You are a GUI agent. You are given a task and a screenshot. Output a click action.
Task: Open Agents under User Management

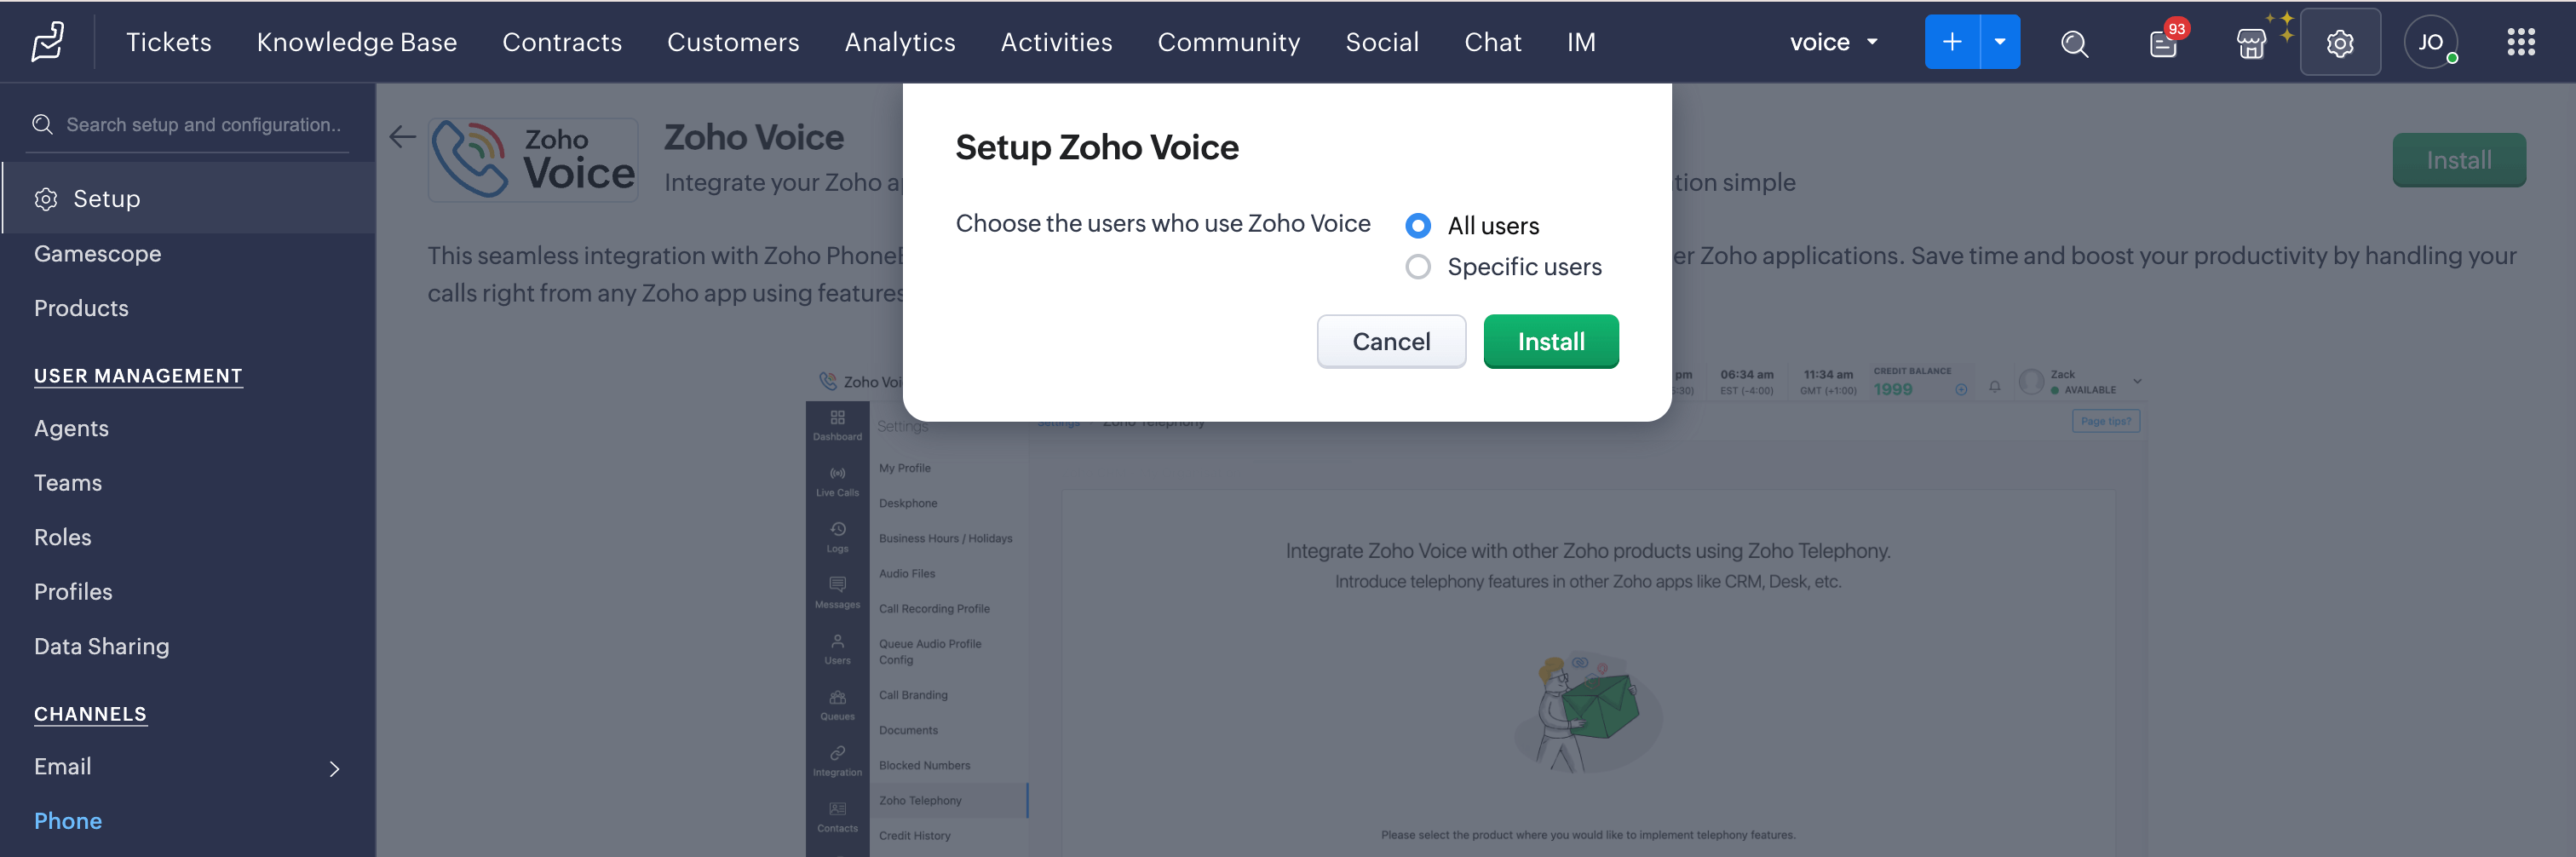[x=71, y=428]
